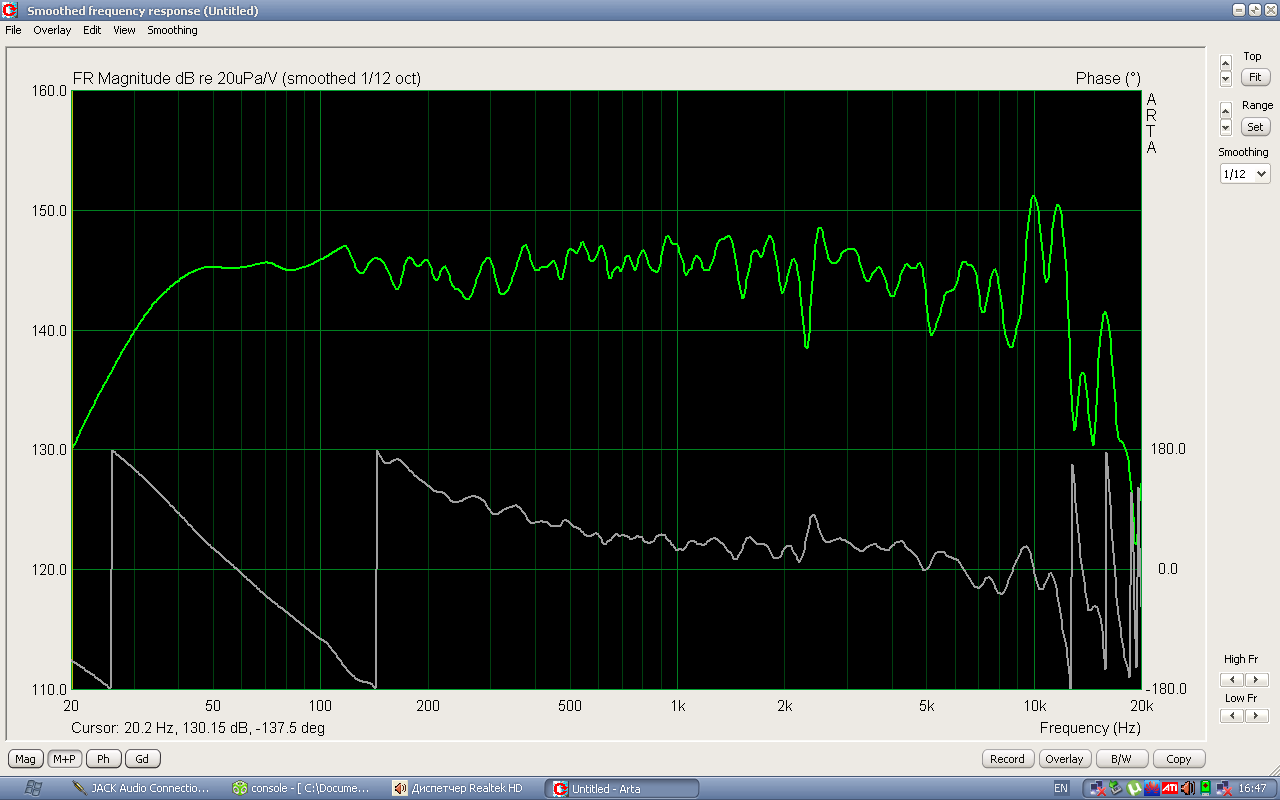1280x800 pixels.
Task: Toggle B/W color mode button
Action: pyautogui.click(x=1122, y=759)
